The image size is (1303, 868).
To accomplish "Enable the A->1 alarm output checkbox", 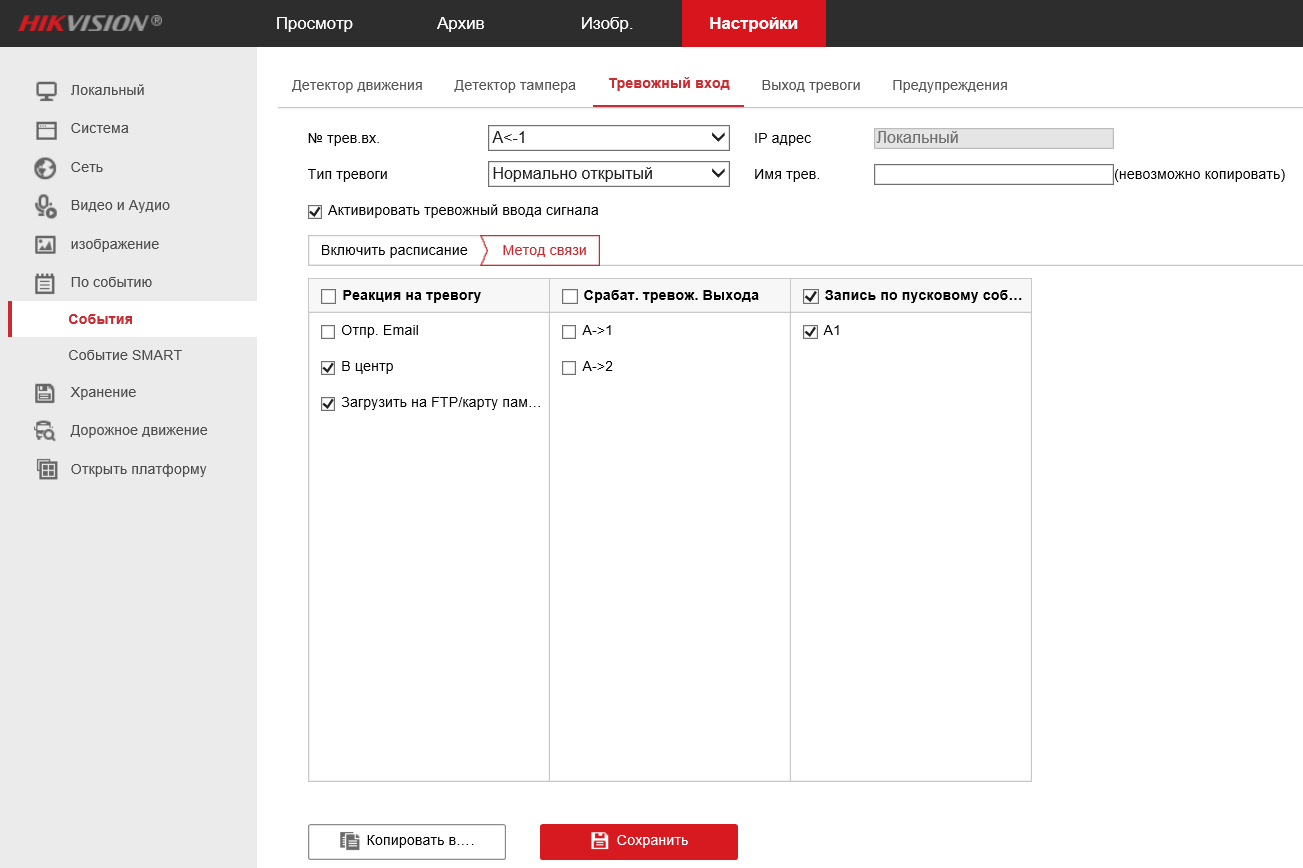I will coord(569,332).
